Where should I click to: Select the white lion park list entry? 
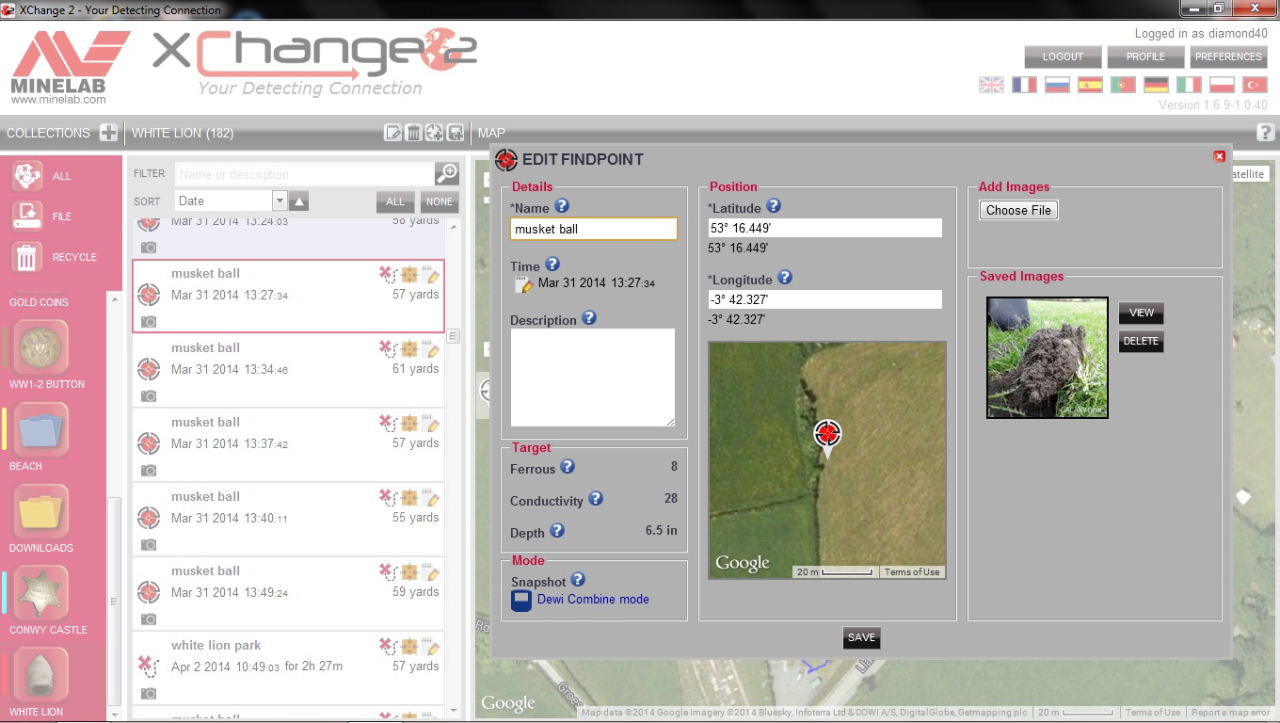click(x=288, y=668)
